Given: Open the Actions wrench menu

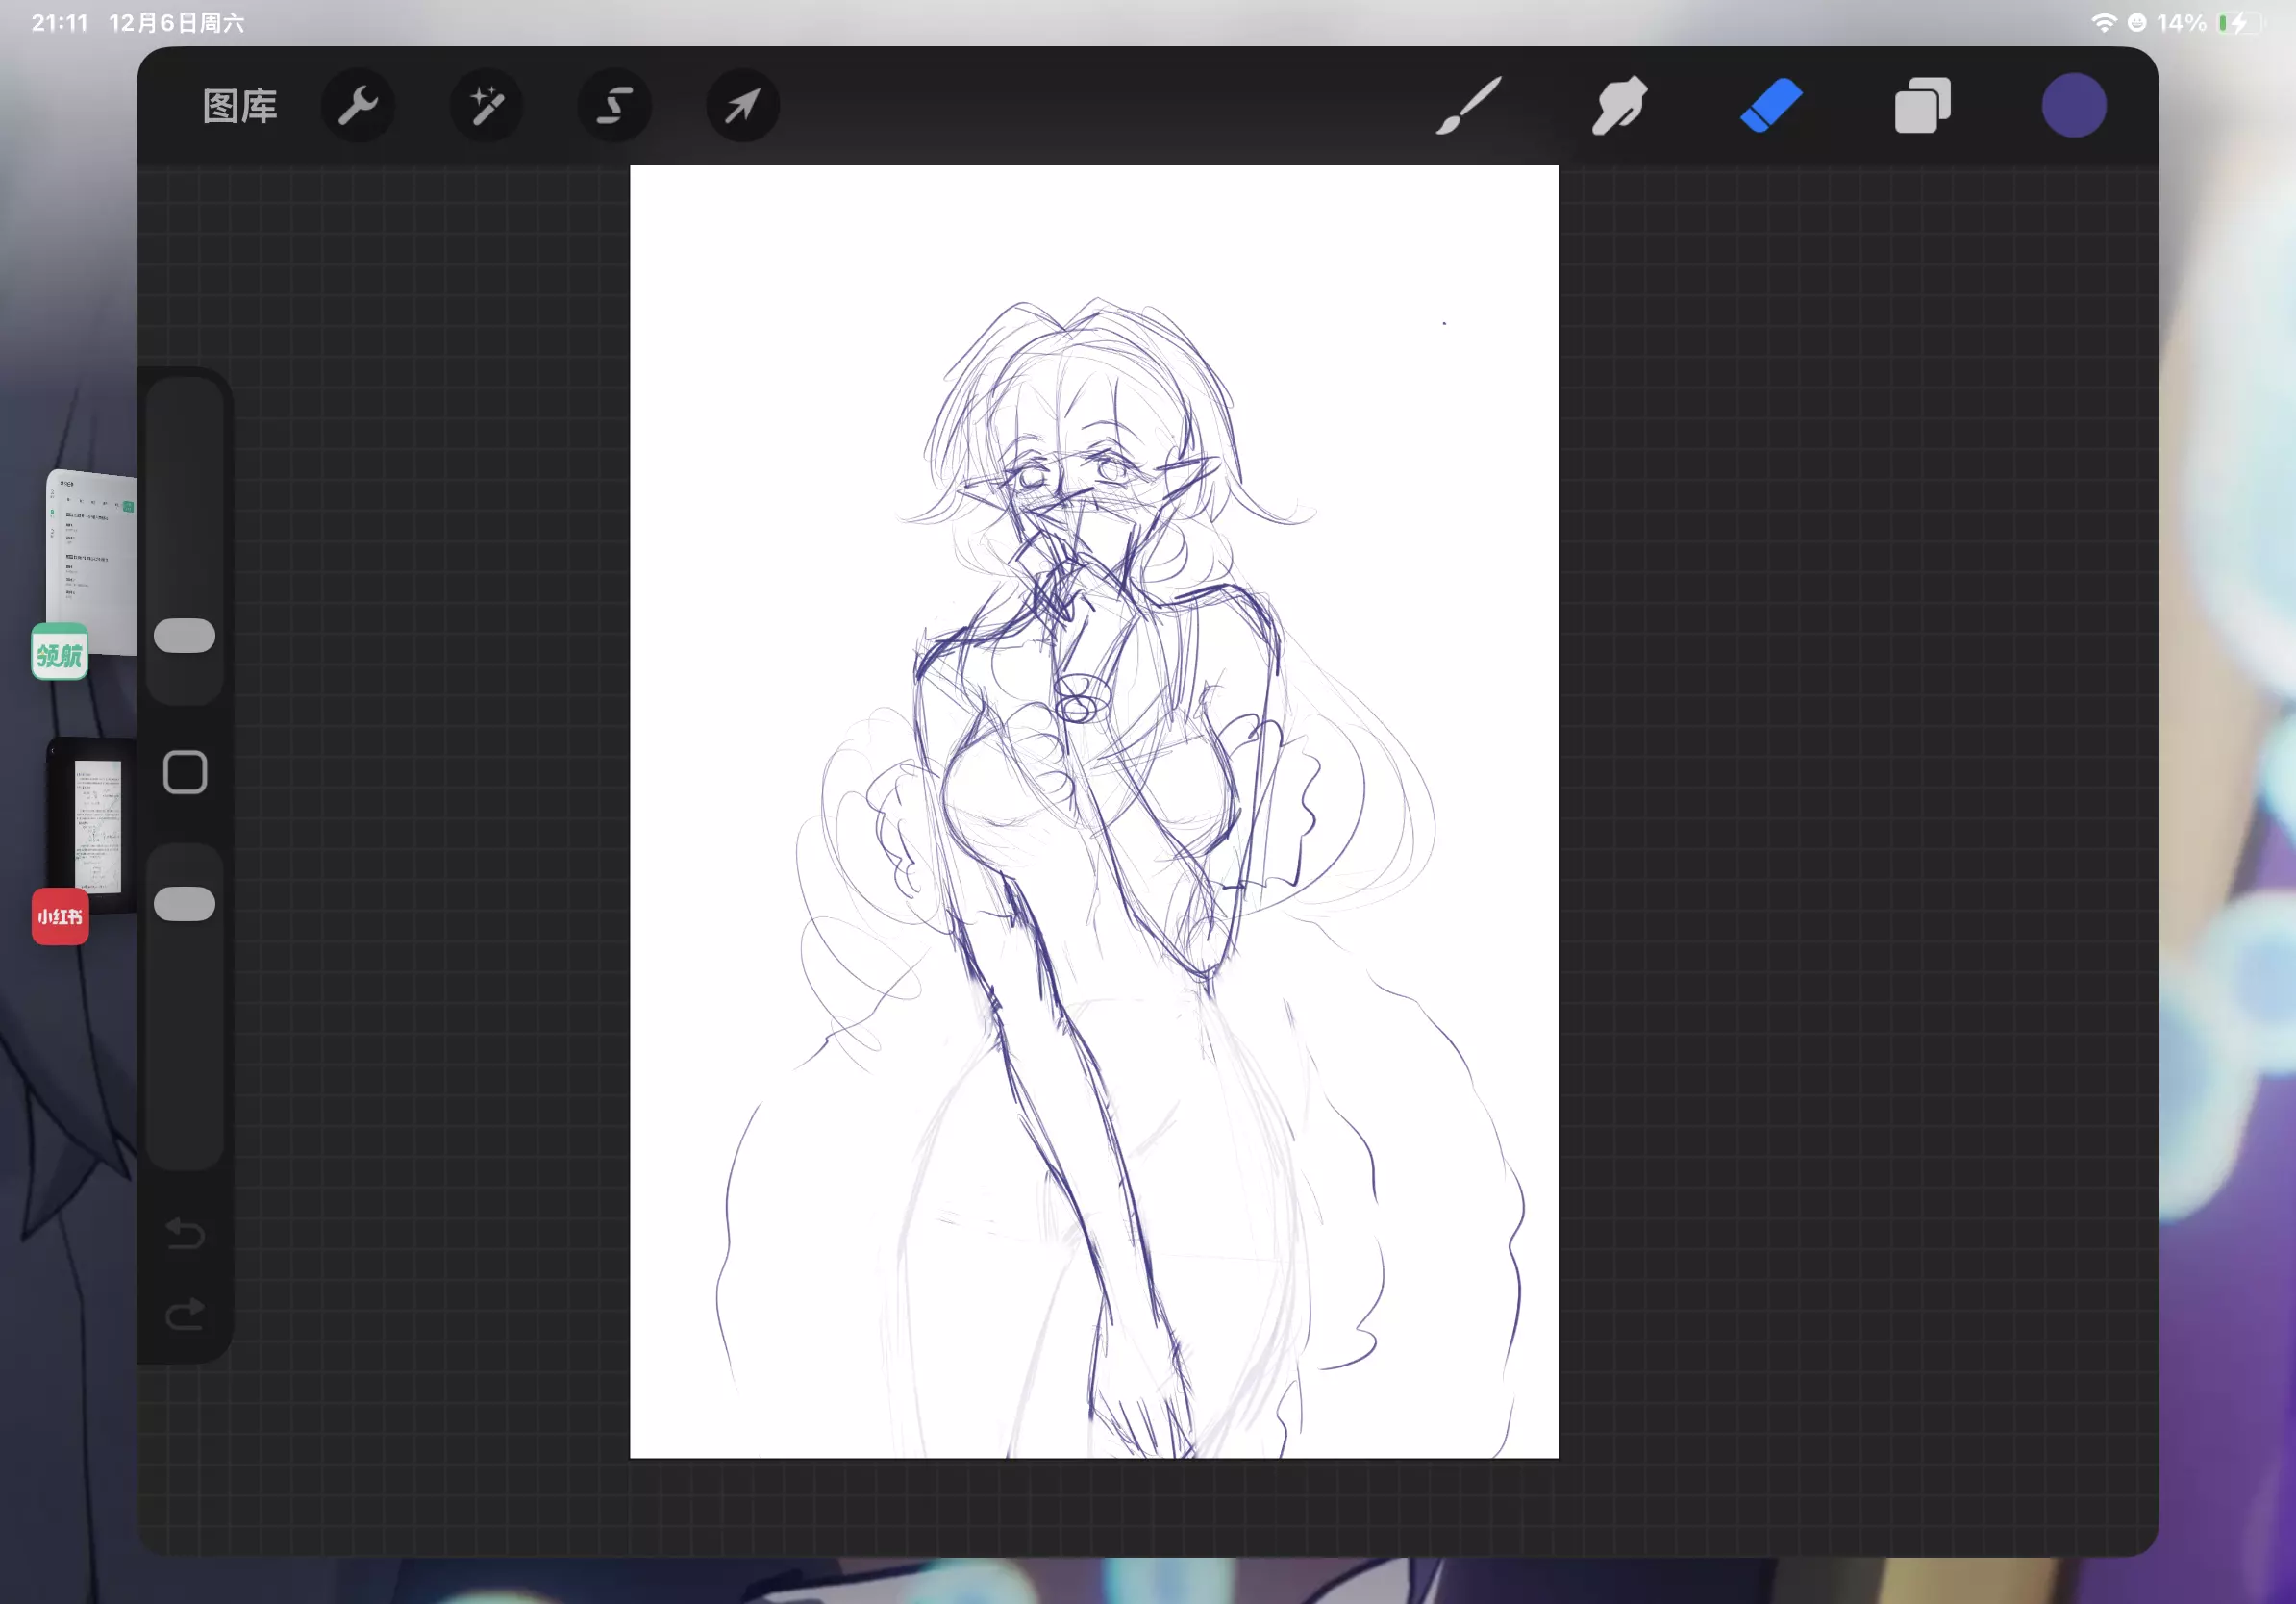Looking at the screenshot, I should [358, 106].
